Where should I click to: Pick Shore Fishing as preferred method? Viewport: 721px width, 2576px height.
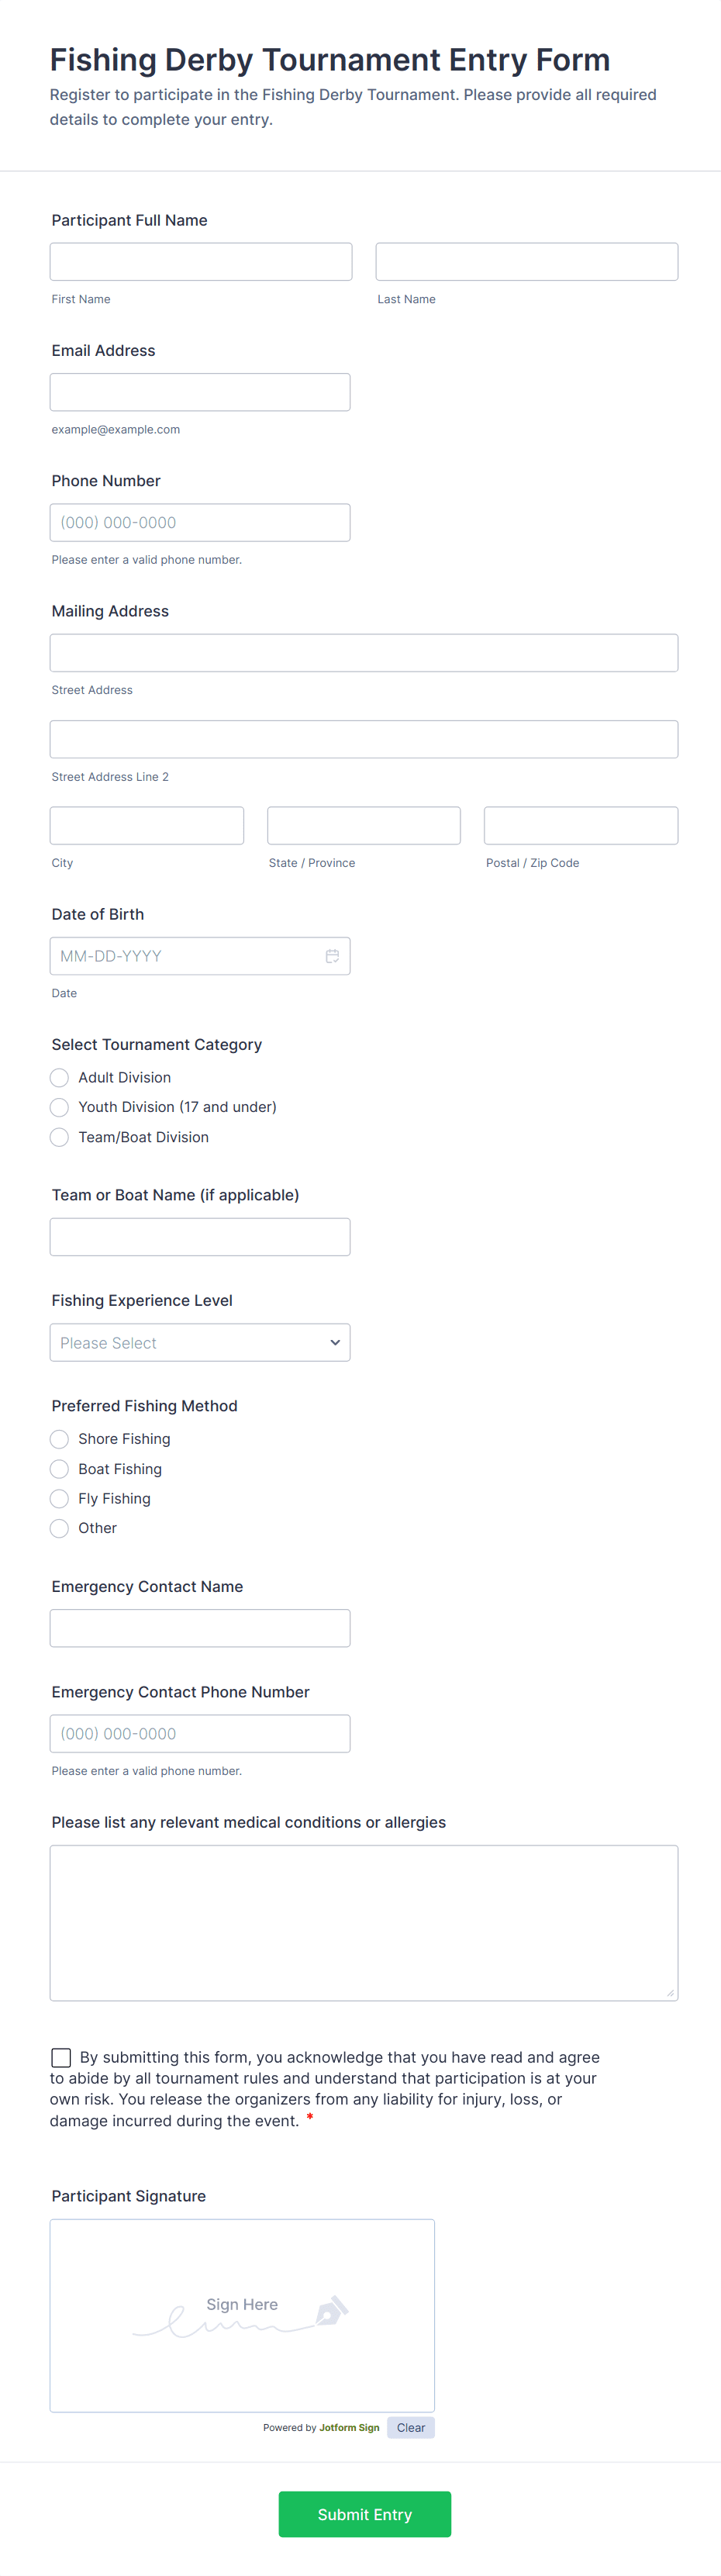60,1439
